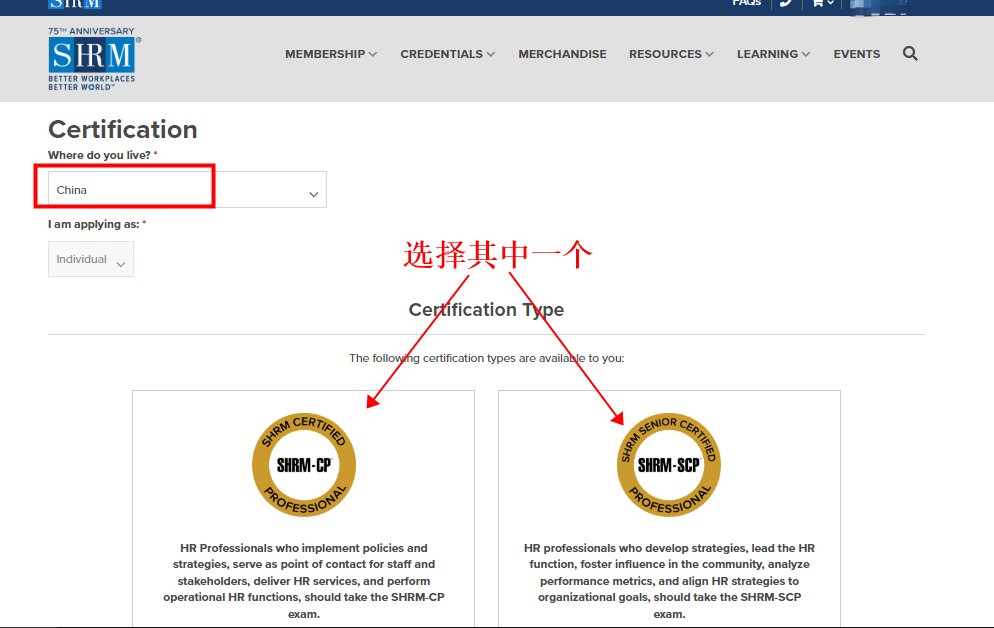Select the SHRM-CP certification badge
Viewport: 994px width, 628px height.
click(304, 465)
